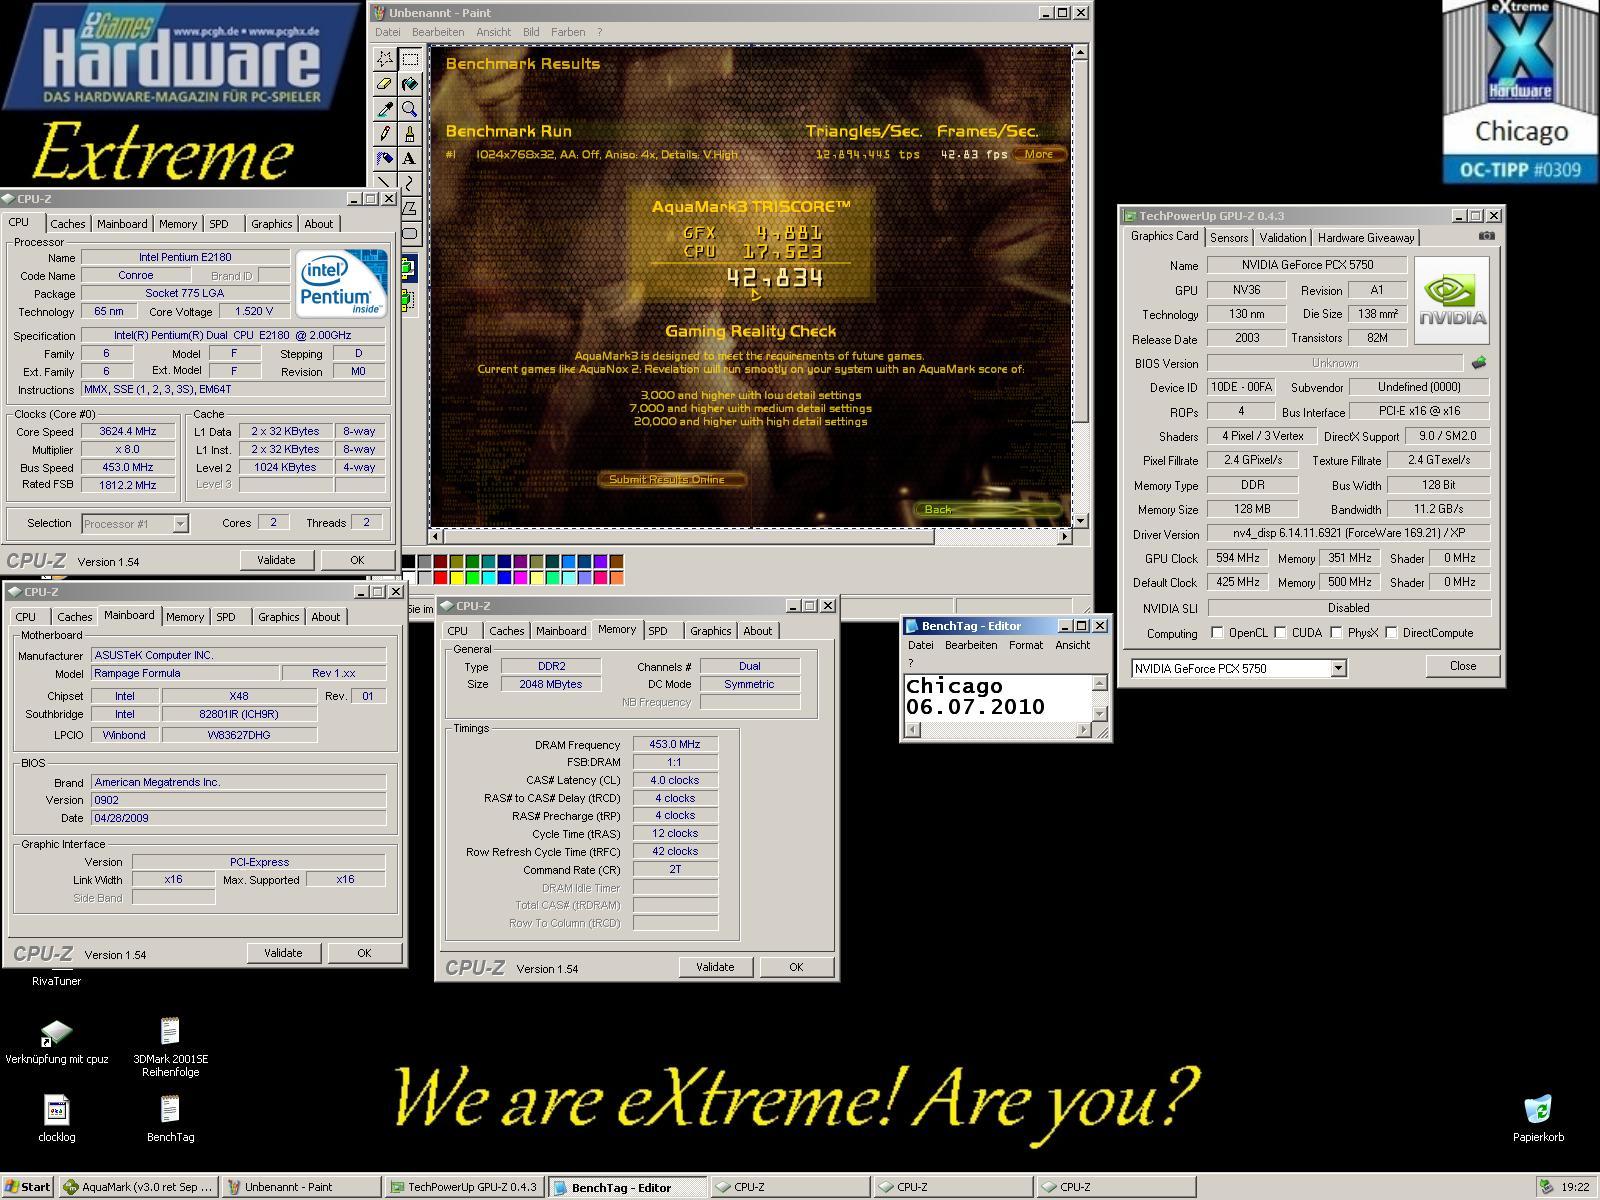Open the Bild menu in Paint
Viewport: 1600px width, 1200px height.
click(x=531, y=32)
